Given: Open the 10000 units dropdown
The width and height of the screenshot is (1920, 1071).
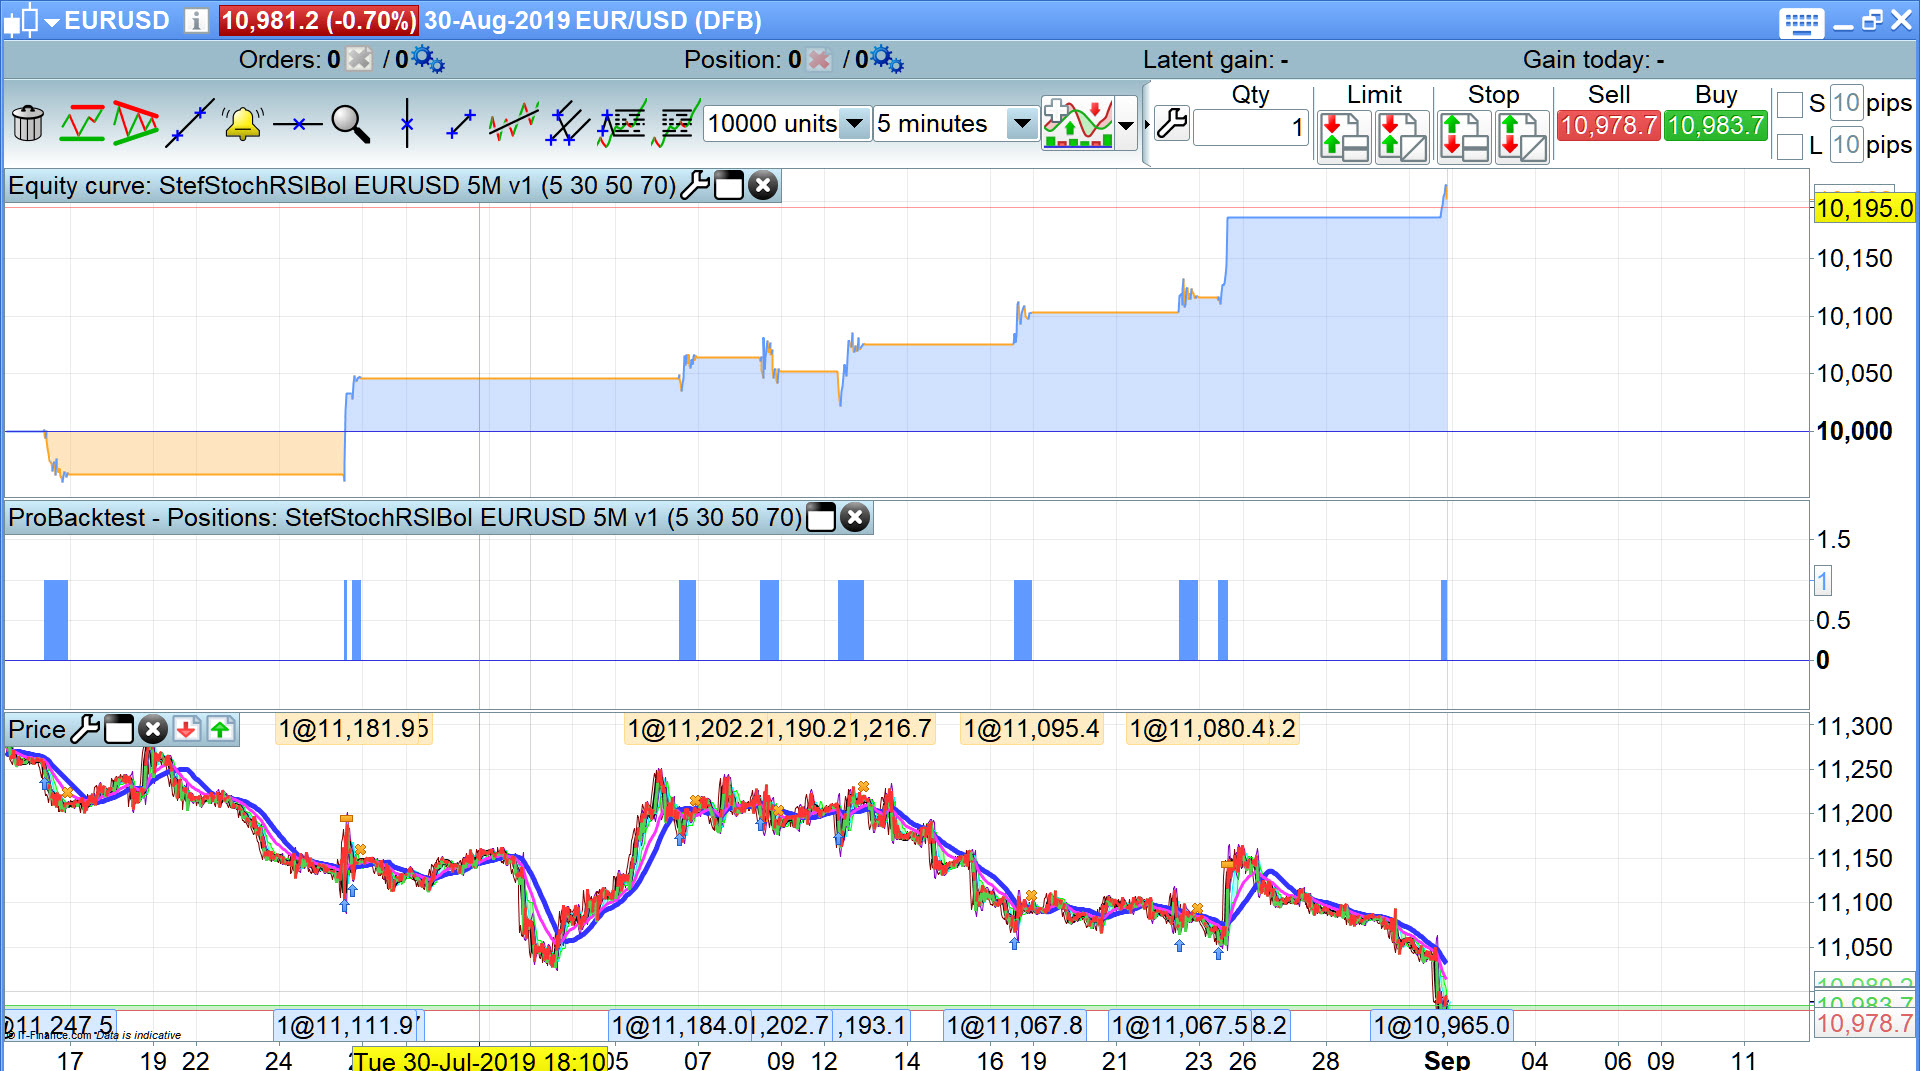Looking at the screenshot, I should click(854, 124).
